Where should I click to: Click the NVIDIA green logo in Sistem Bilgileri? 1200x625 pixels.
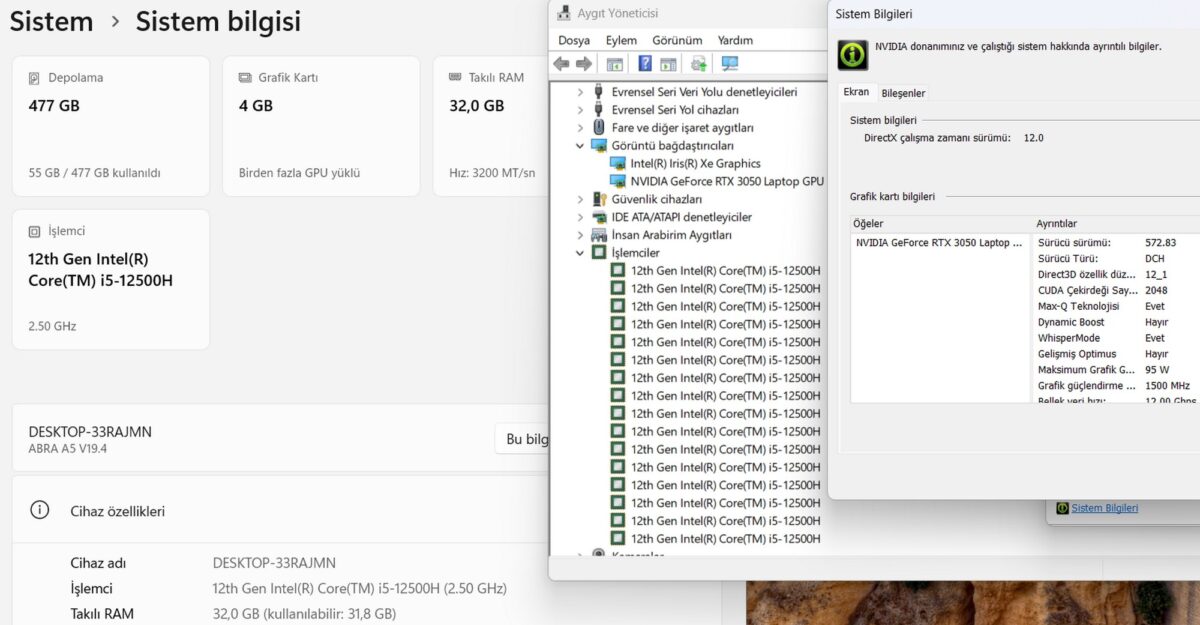pos(852,54)
